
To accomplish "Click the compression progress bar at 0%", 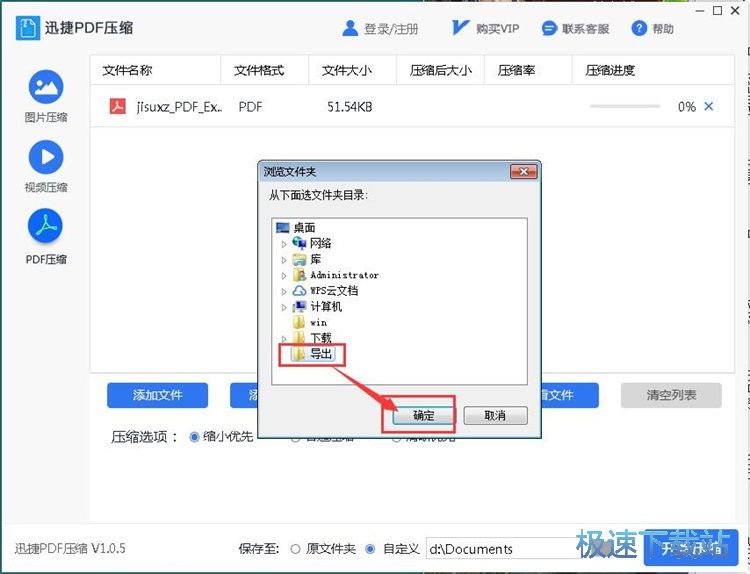I will click(x=625, y=106).
